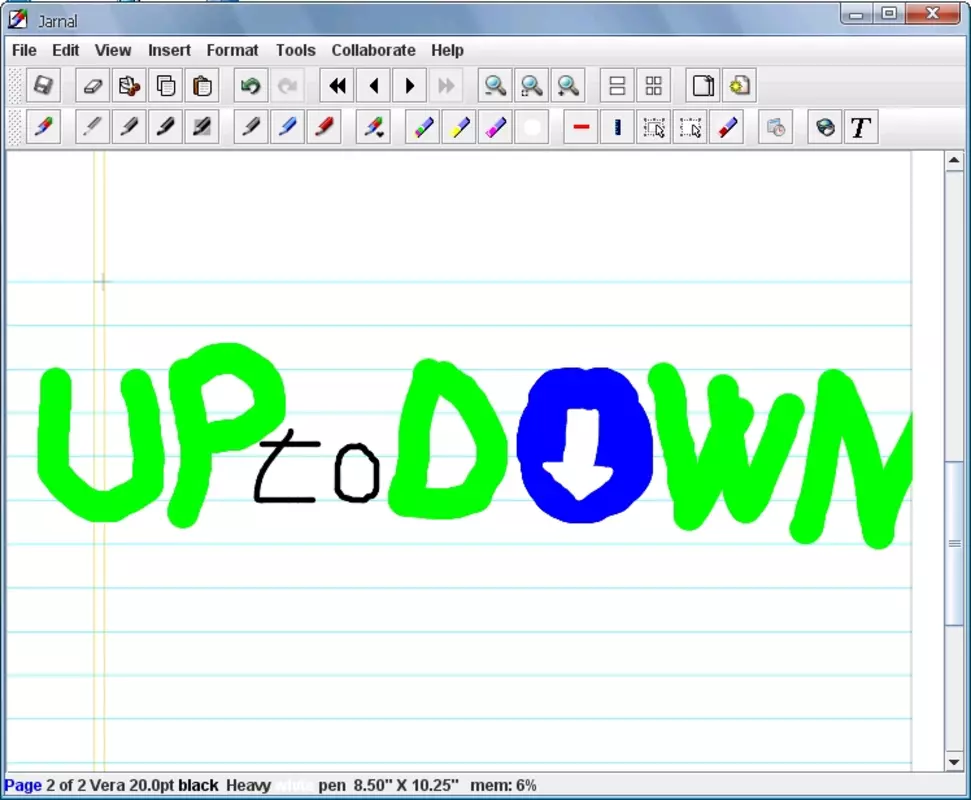Choose the heaviest pen width with gray square
Viewport: 971px width, 800px height.
coord(202,128)
